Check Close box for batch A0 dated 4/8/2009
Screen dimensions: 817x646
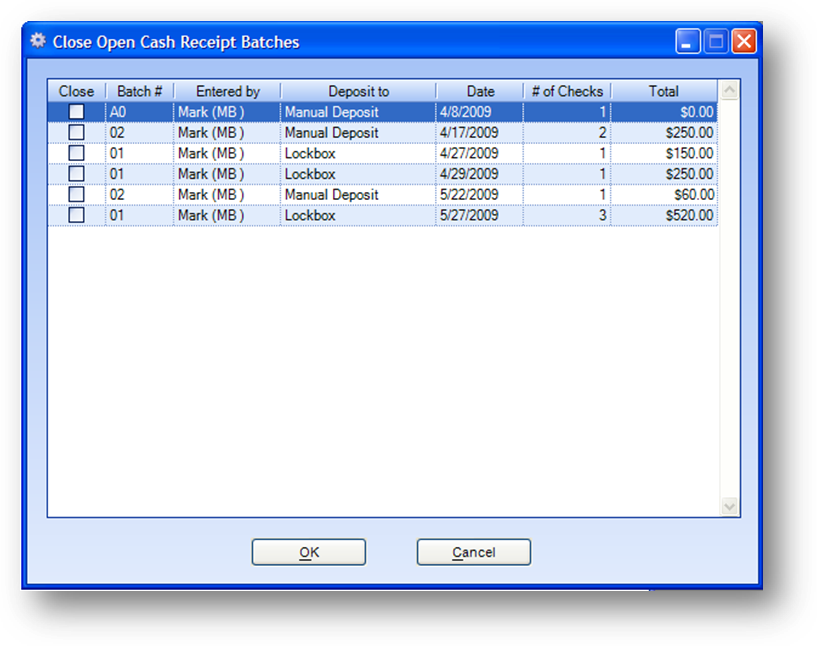pos(77,111)
